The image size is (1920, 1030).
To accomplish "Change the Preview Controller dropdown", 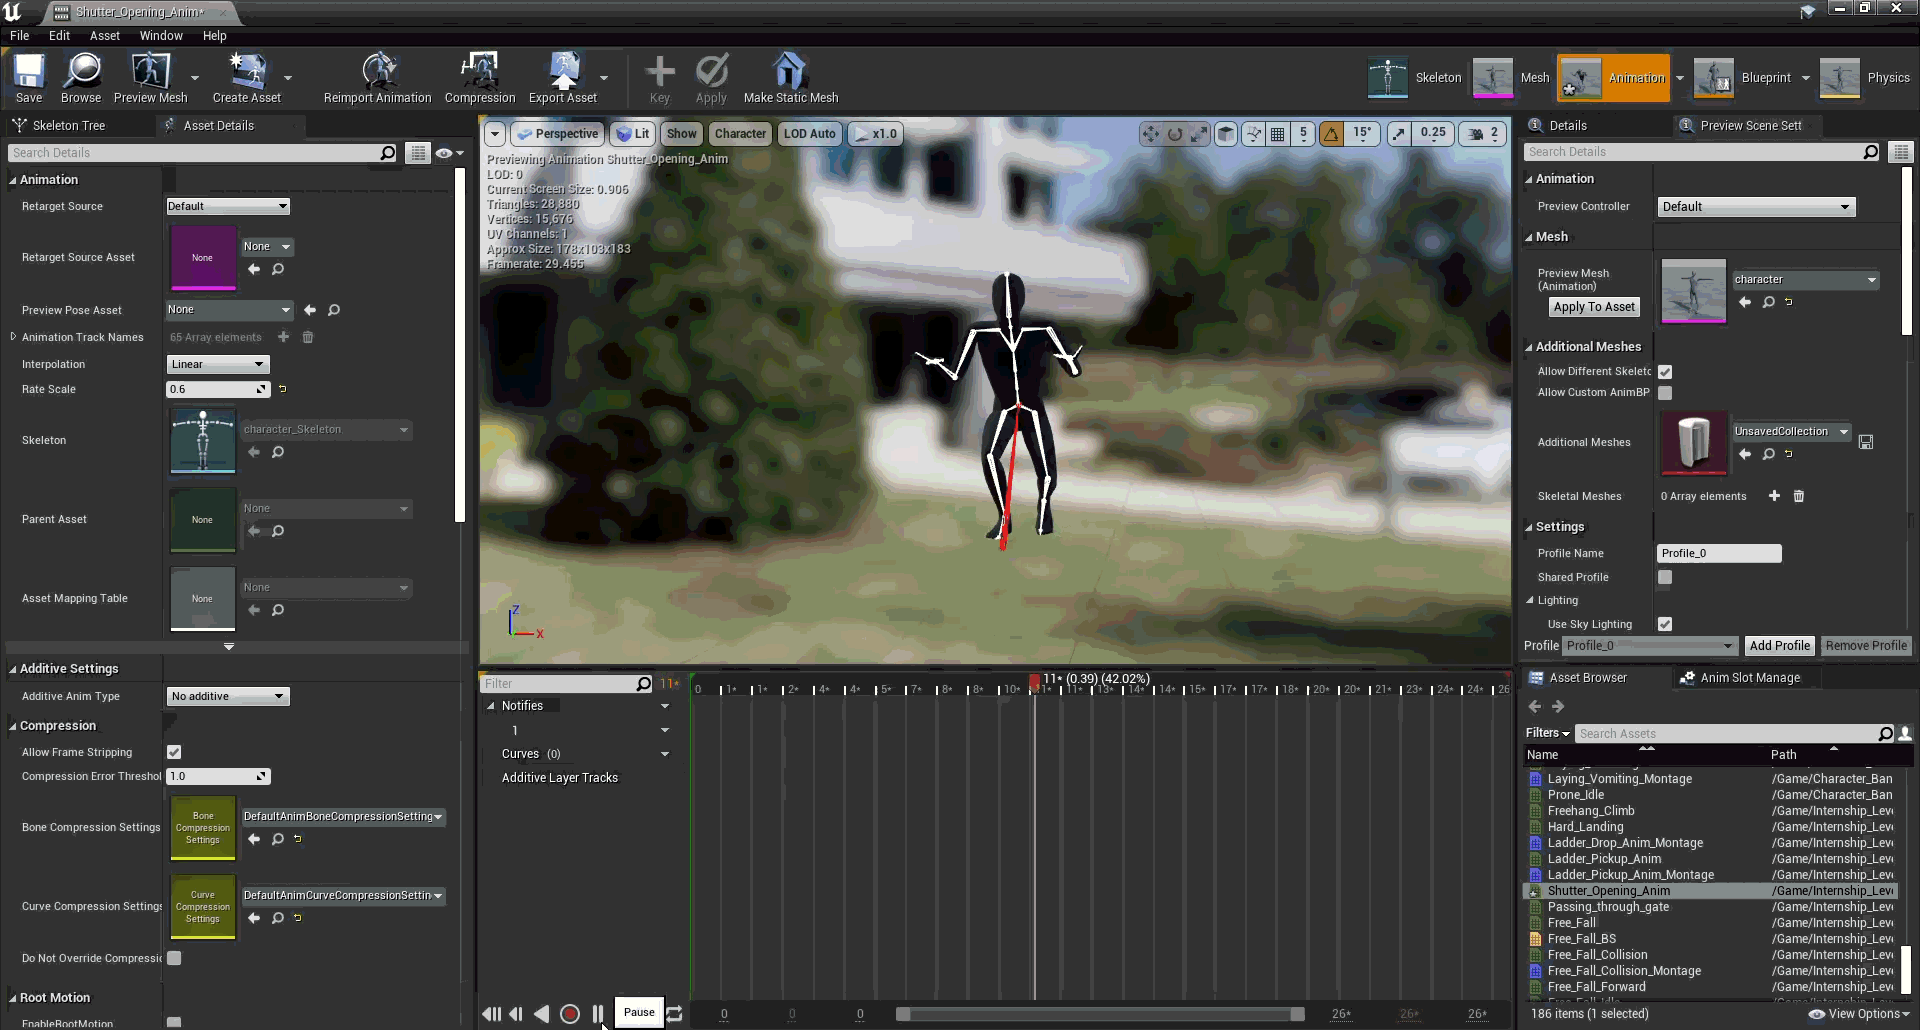I will tap(1756, 206).
